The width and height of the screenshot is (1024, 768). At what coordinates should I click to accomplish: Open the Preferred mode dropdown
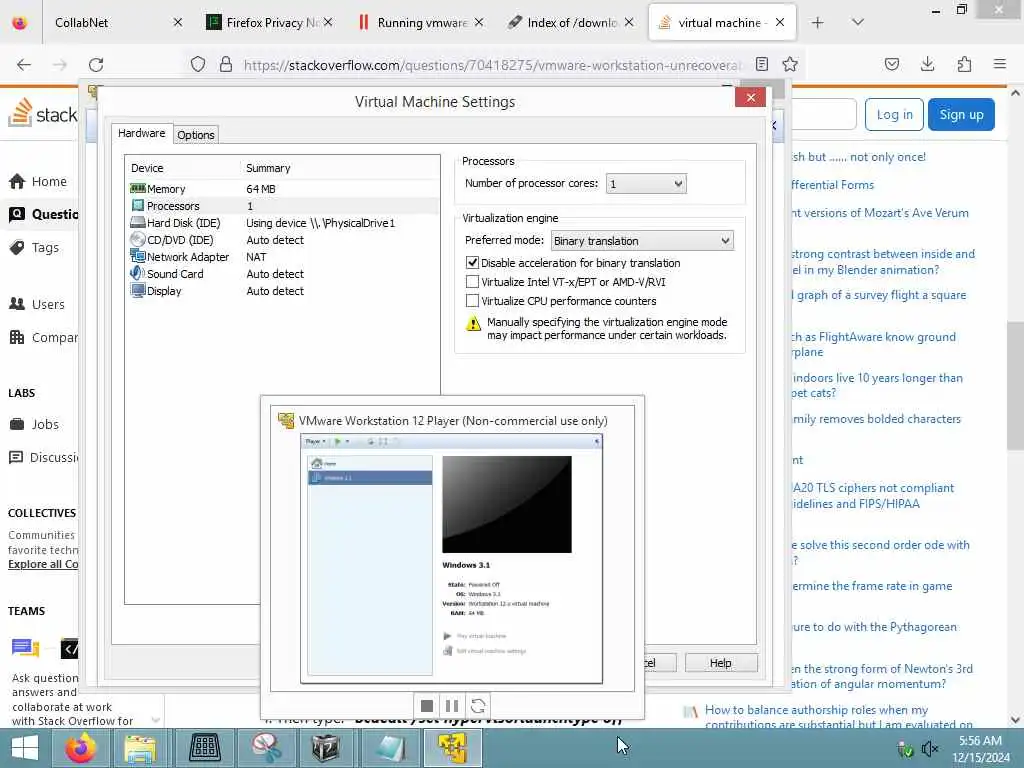point(642,241)
